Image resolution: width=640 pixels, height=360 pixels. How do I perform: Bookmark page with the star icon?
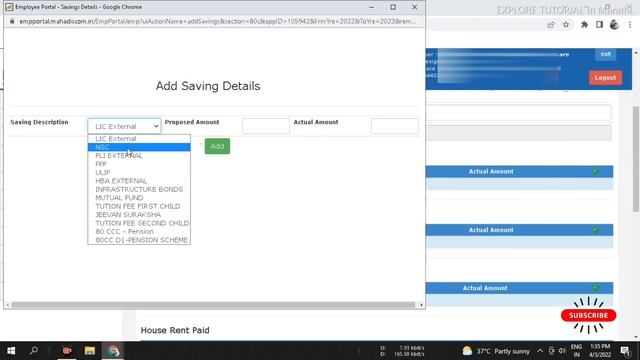(x=566, y=25)
